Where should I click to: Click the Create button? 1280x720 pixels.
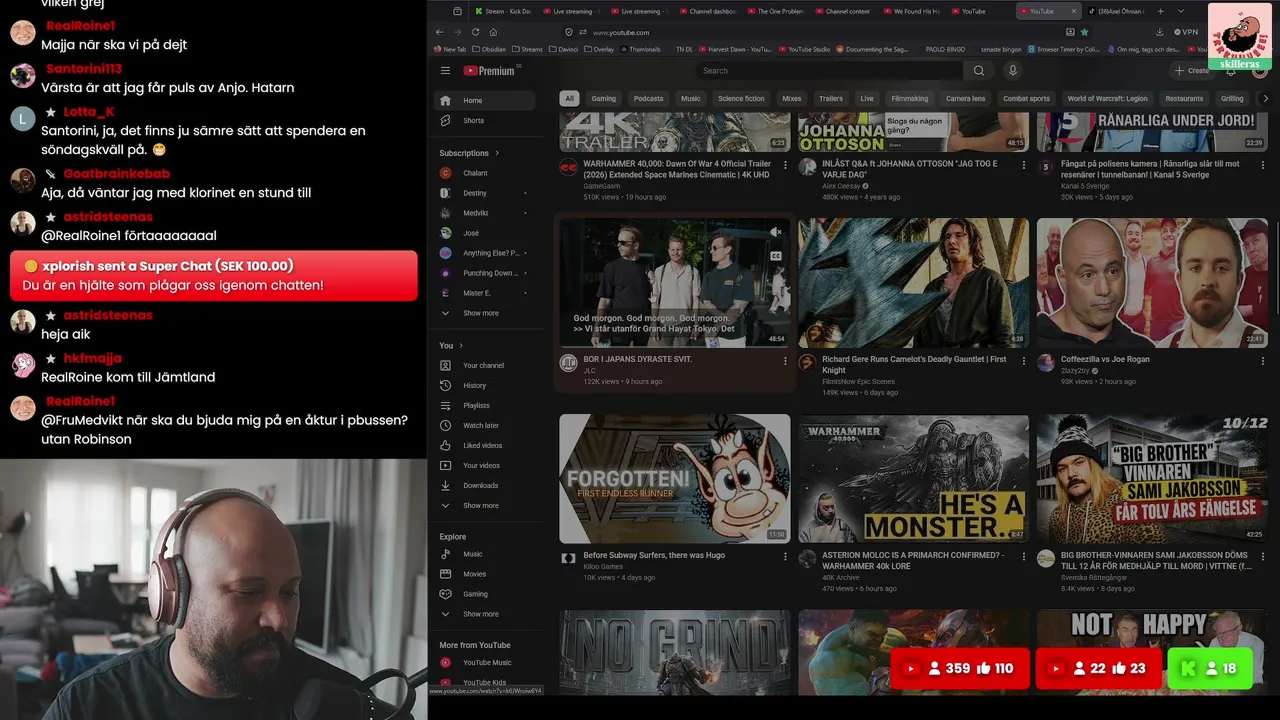[x=1192, y=71]
